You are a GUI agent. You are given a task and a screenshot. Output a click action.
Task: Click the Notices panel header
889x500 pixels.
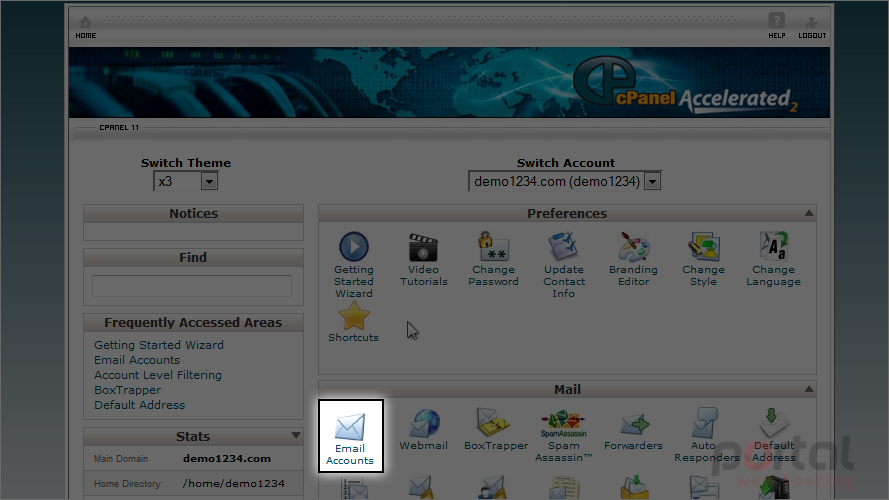tap(193, 214)
